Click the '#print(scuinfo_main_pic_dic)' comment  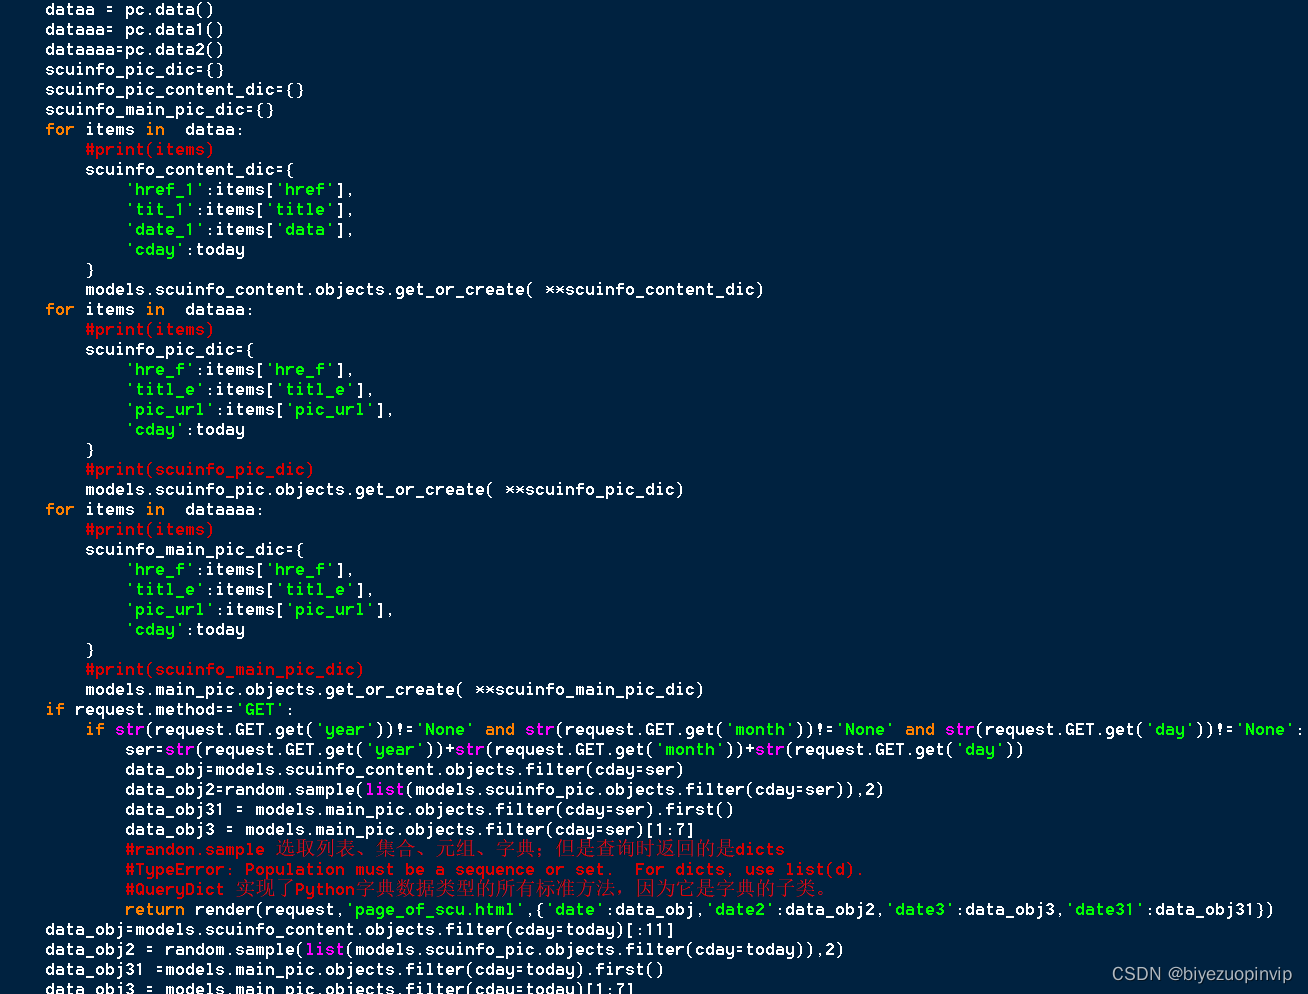pyautogui.click(x=225, y=670)
